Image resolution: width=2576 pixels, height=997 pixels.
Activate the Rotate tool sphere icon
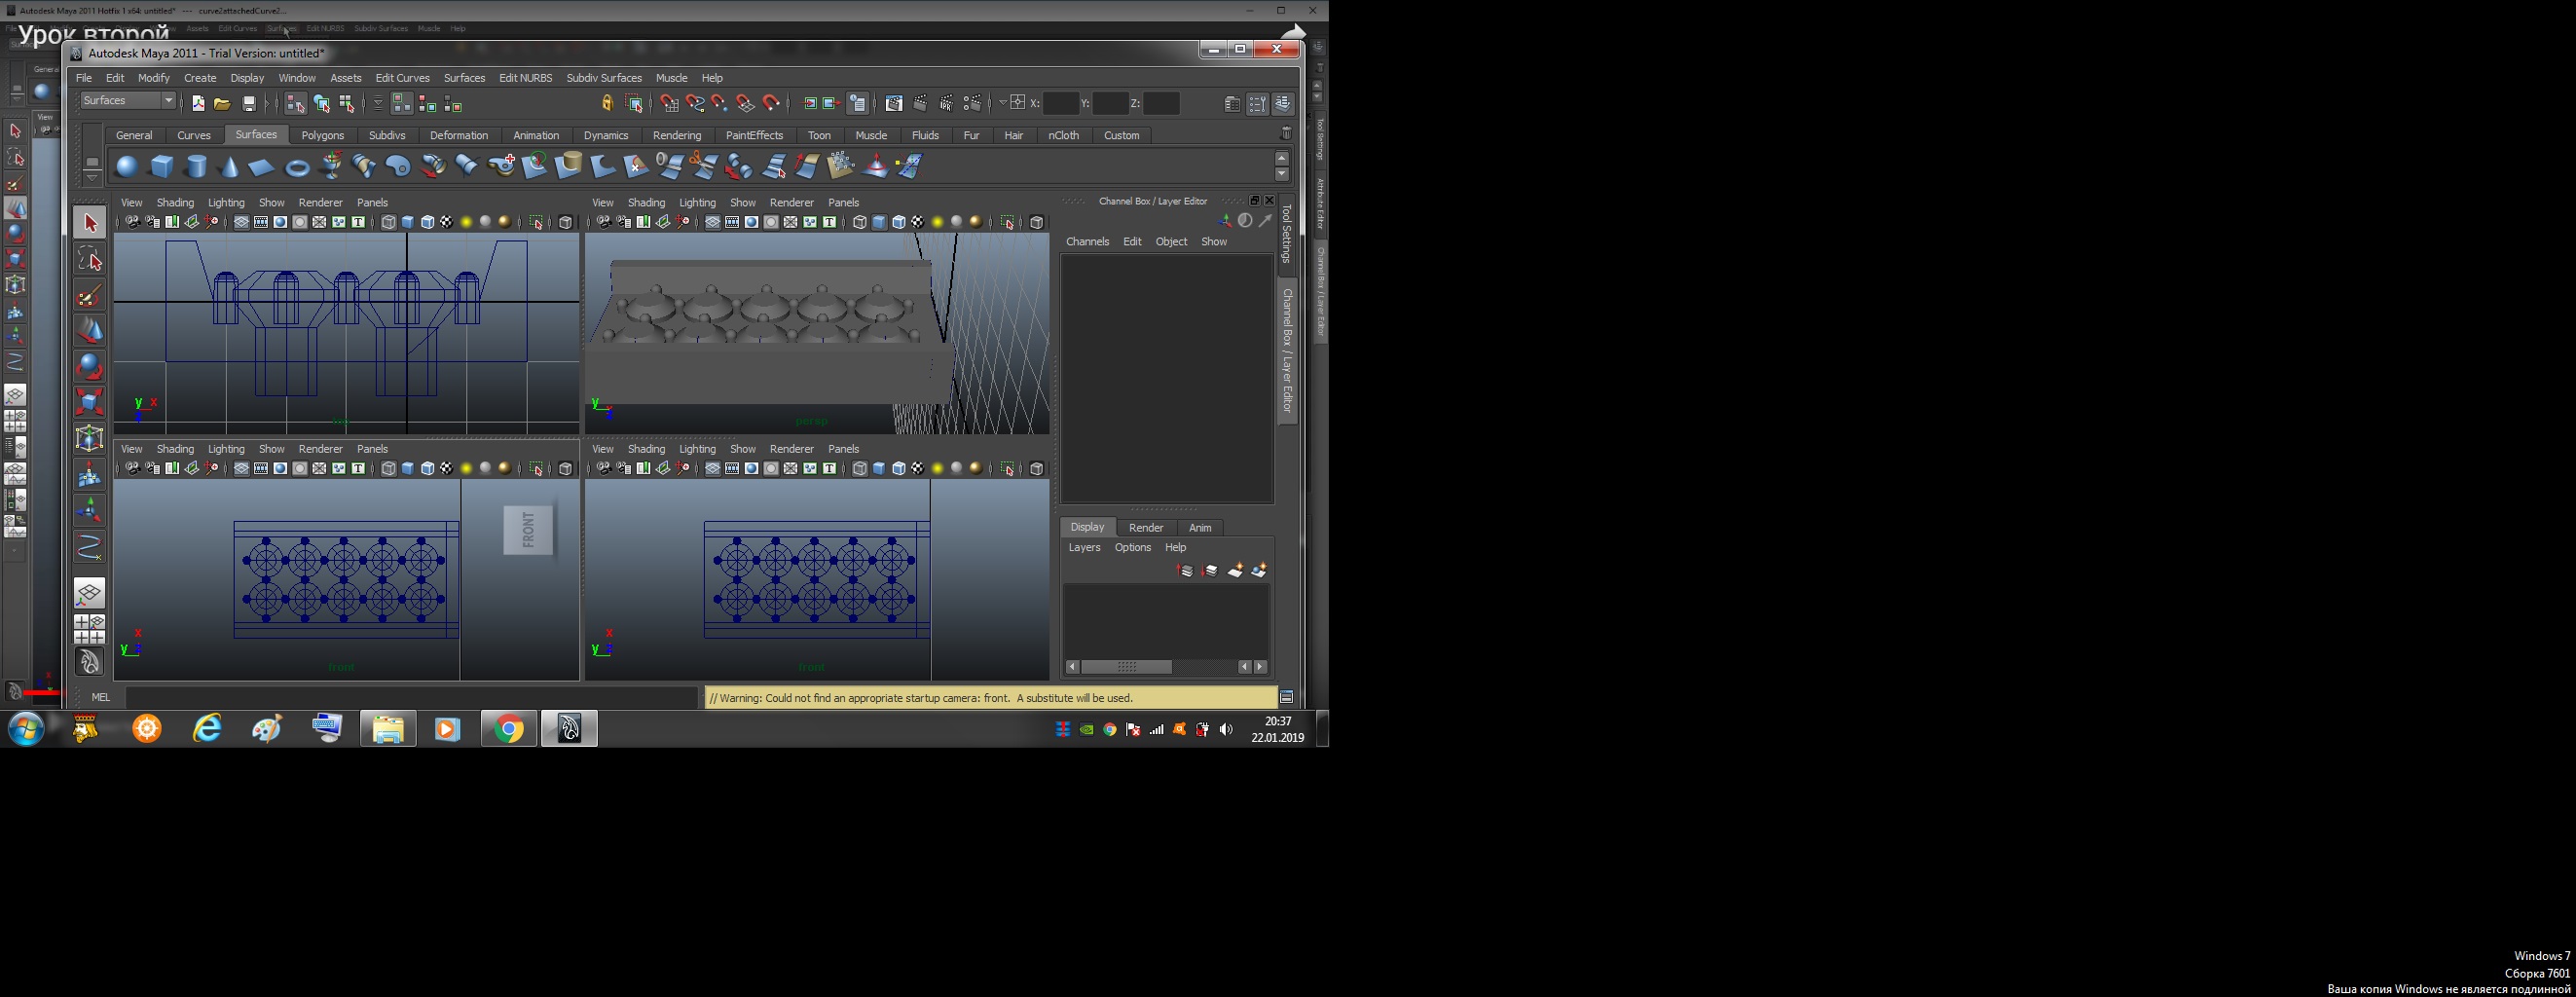point(90,366)
